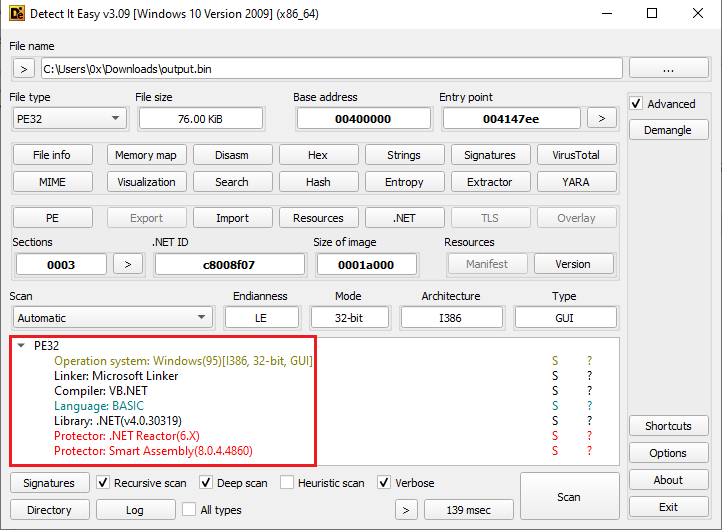Collapse the PE32 tree node
This screenshot has height=530, width=722.
(x=22, y=346)
